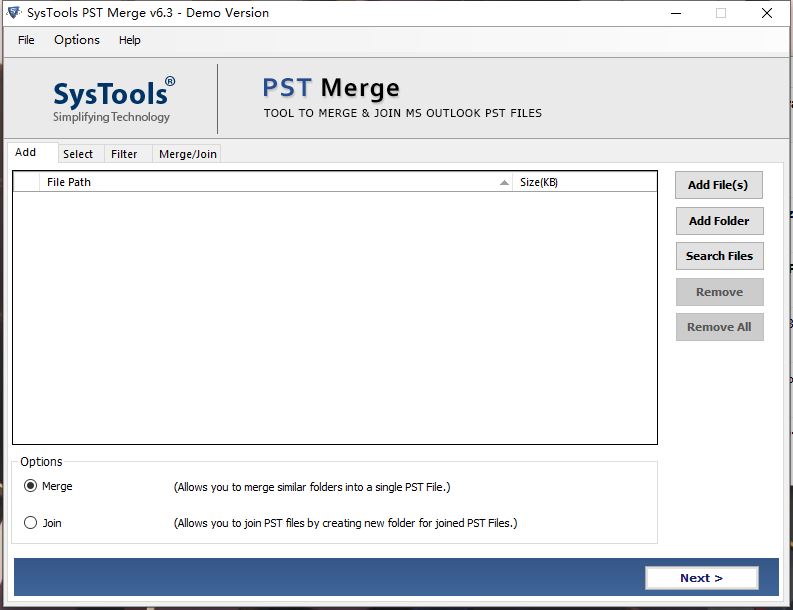Viewport: 793px width, 610px height.
Task: Click the Merge option description text
Action: [312, 487]
